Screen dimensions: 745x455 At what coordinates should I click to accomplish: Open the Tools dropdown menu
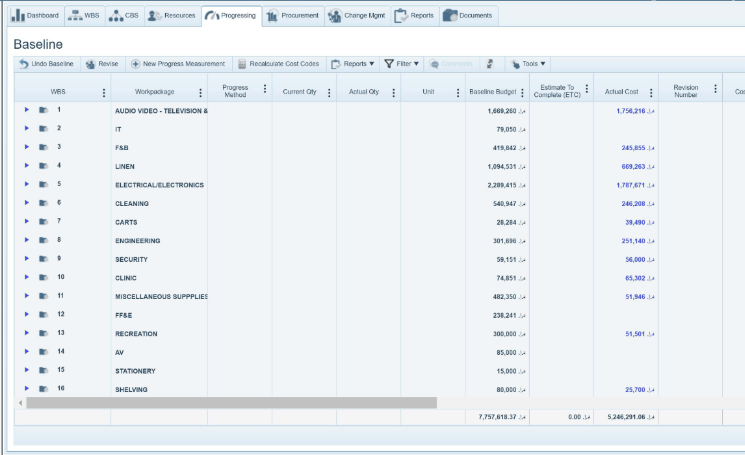(x=530, y=64)
